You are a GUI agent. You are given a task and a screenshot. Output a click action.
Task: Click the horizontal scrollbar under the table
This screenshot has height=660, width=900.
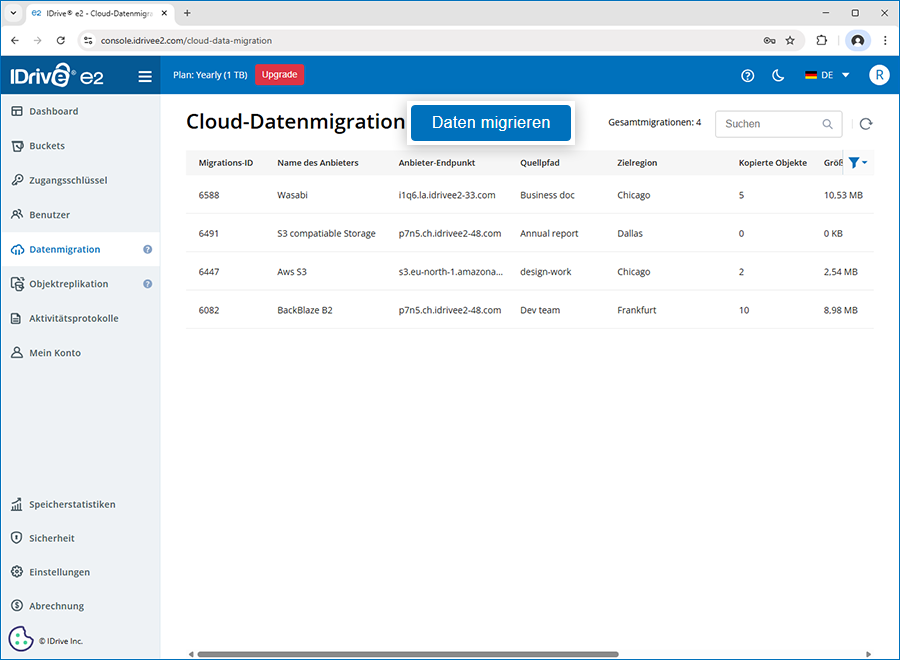[408, 654]
